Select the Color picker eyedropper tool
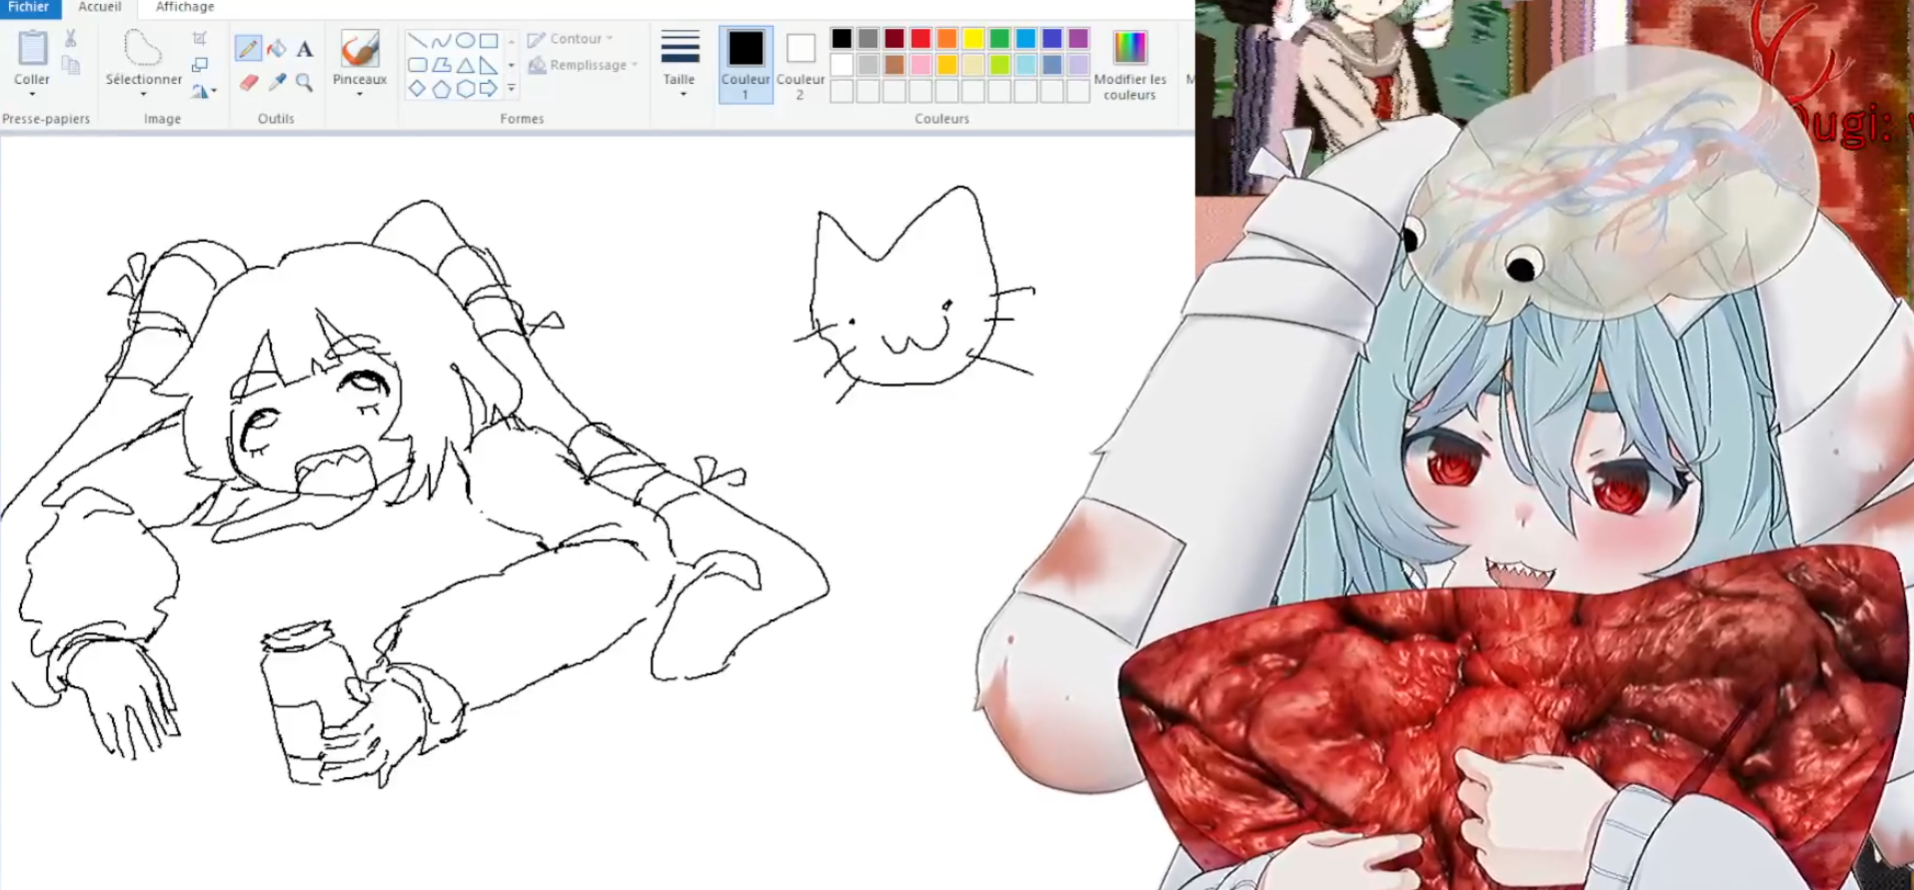This screenshot has height=890, width=1914. click(x=277, y=83)
